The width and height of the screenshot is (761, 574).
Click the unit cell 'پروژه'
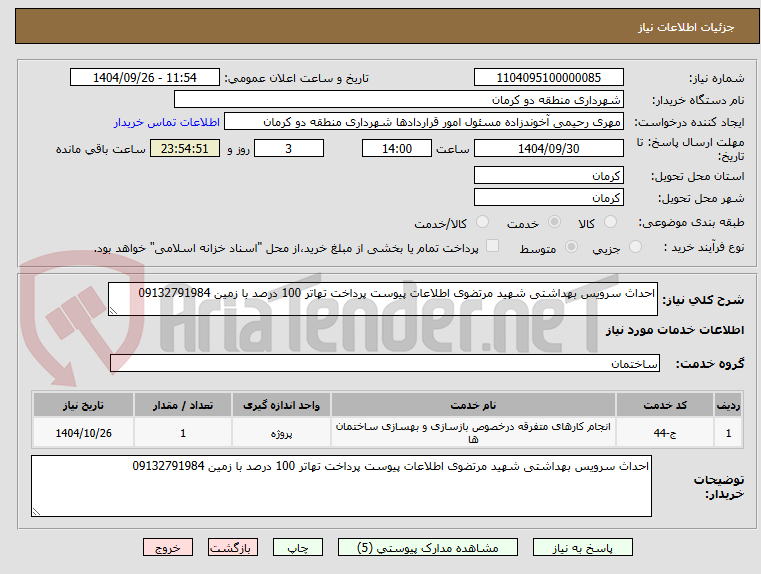click(x=281, y=432)
